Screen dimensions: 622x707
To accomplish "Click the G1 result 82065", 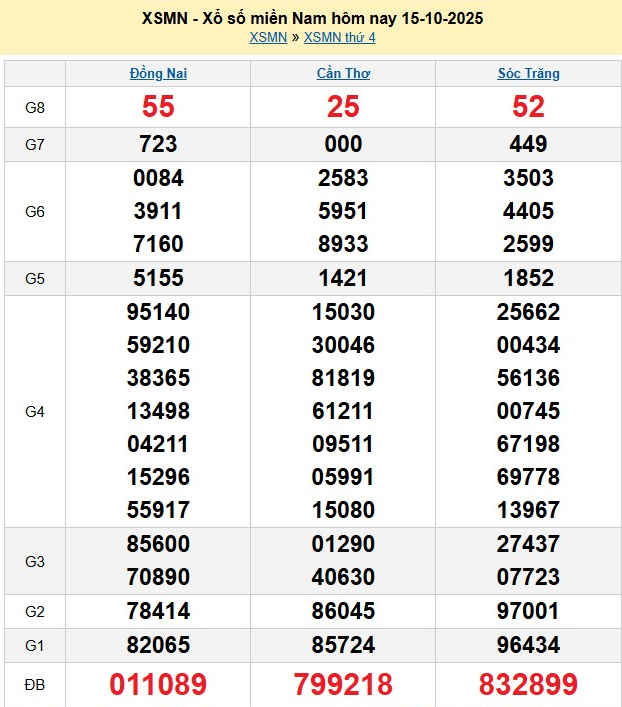I will coord(158,645).
